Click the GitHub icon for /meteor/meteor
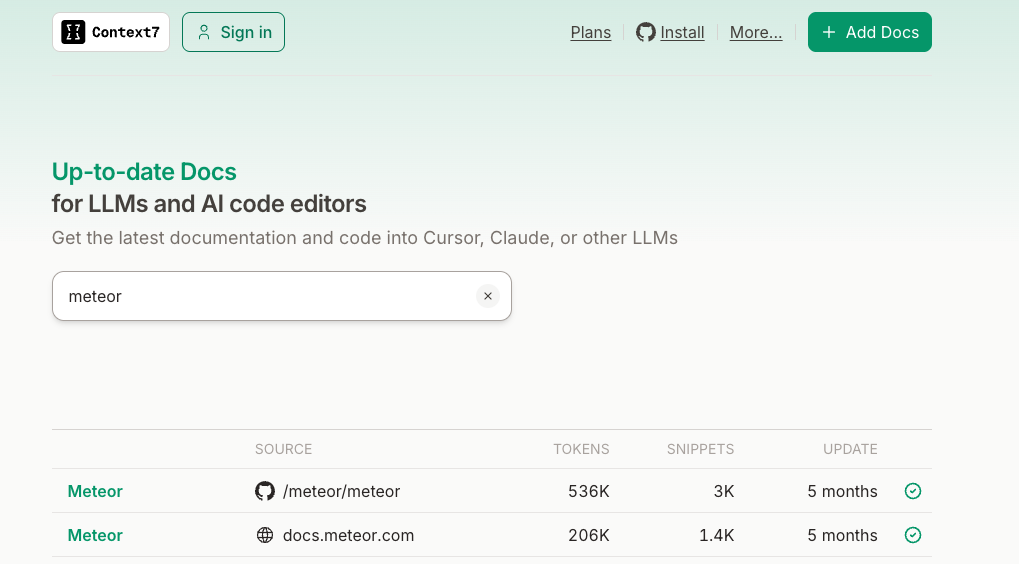This screenshot has width=1019, height=564. click(265, 491)
